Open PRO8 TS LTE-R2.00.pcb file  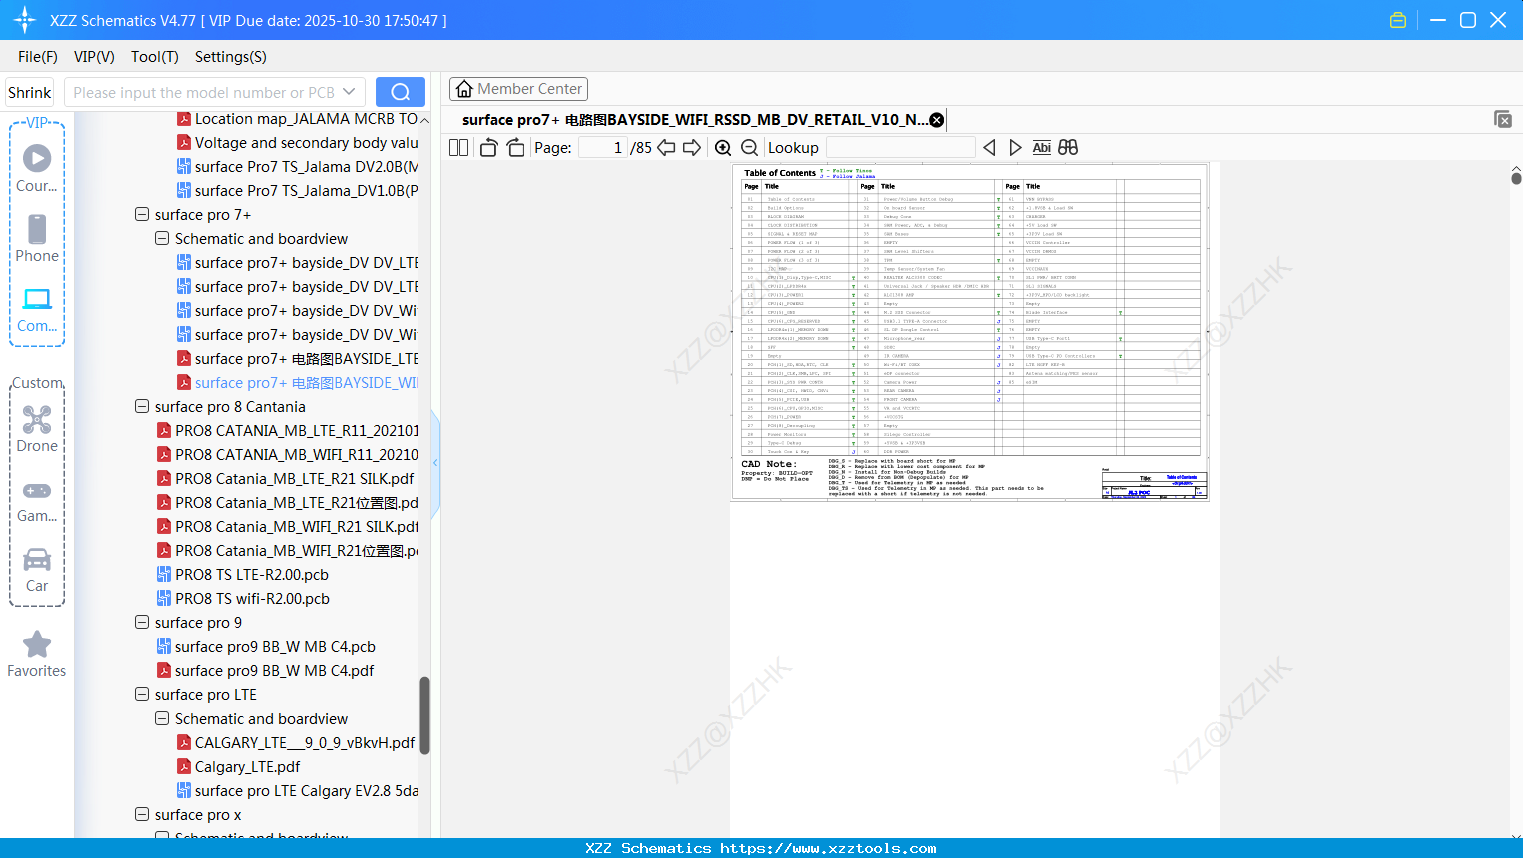click(x=243, y=574)
